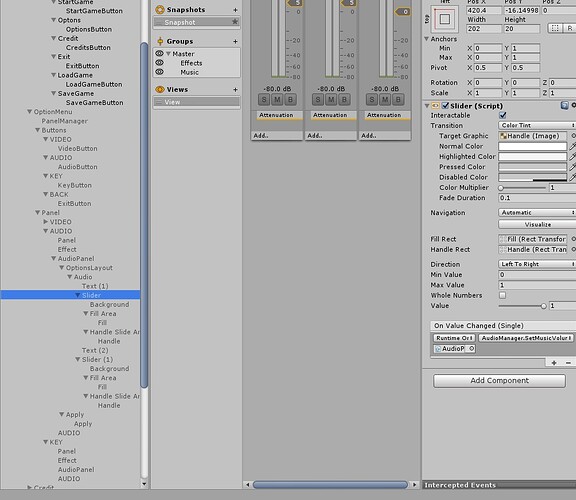
Task: Add a new On Value Changed entry
Action: [x=554, y=363]
